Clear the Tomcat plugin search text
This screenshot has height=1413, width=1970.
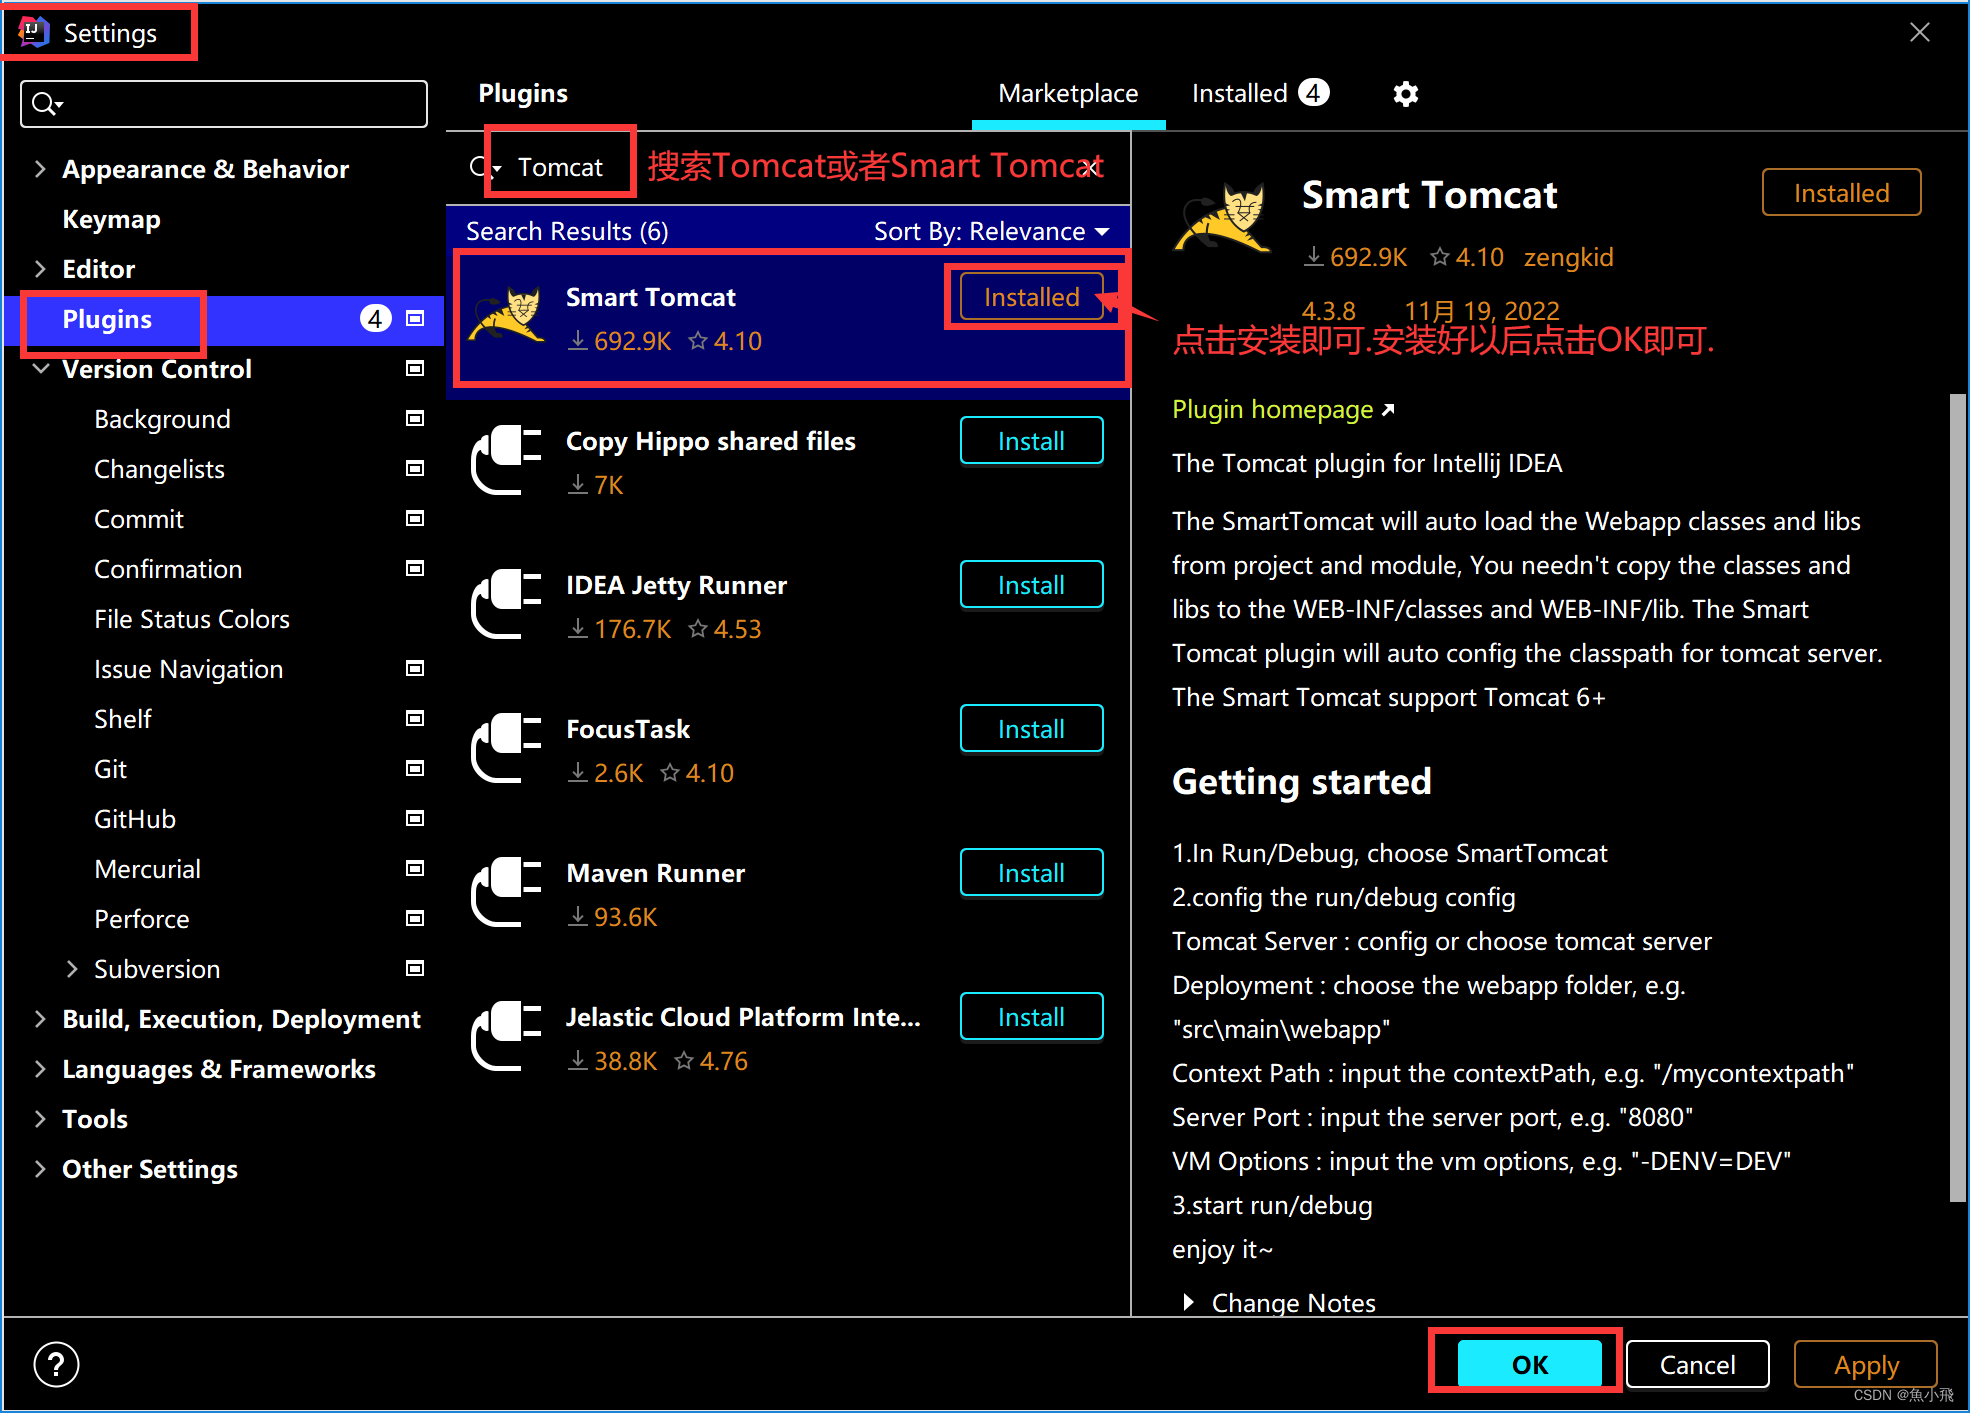point(1092,167)
